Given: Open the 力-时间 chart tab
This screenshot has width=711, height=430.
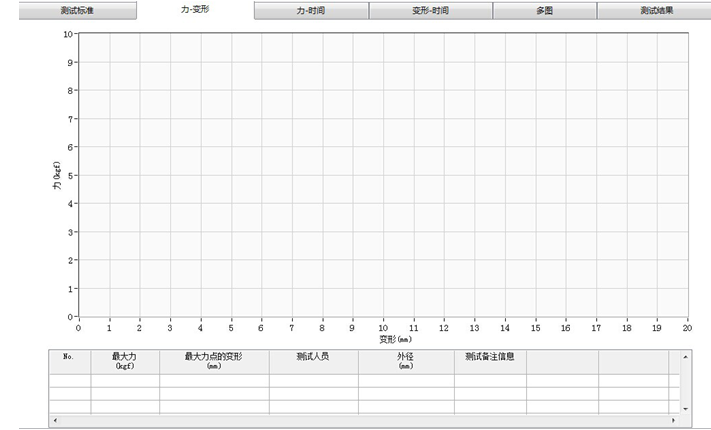Looking at the screenshot, I should 311,10.
